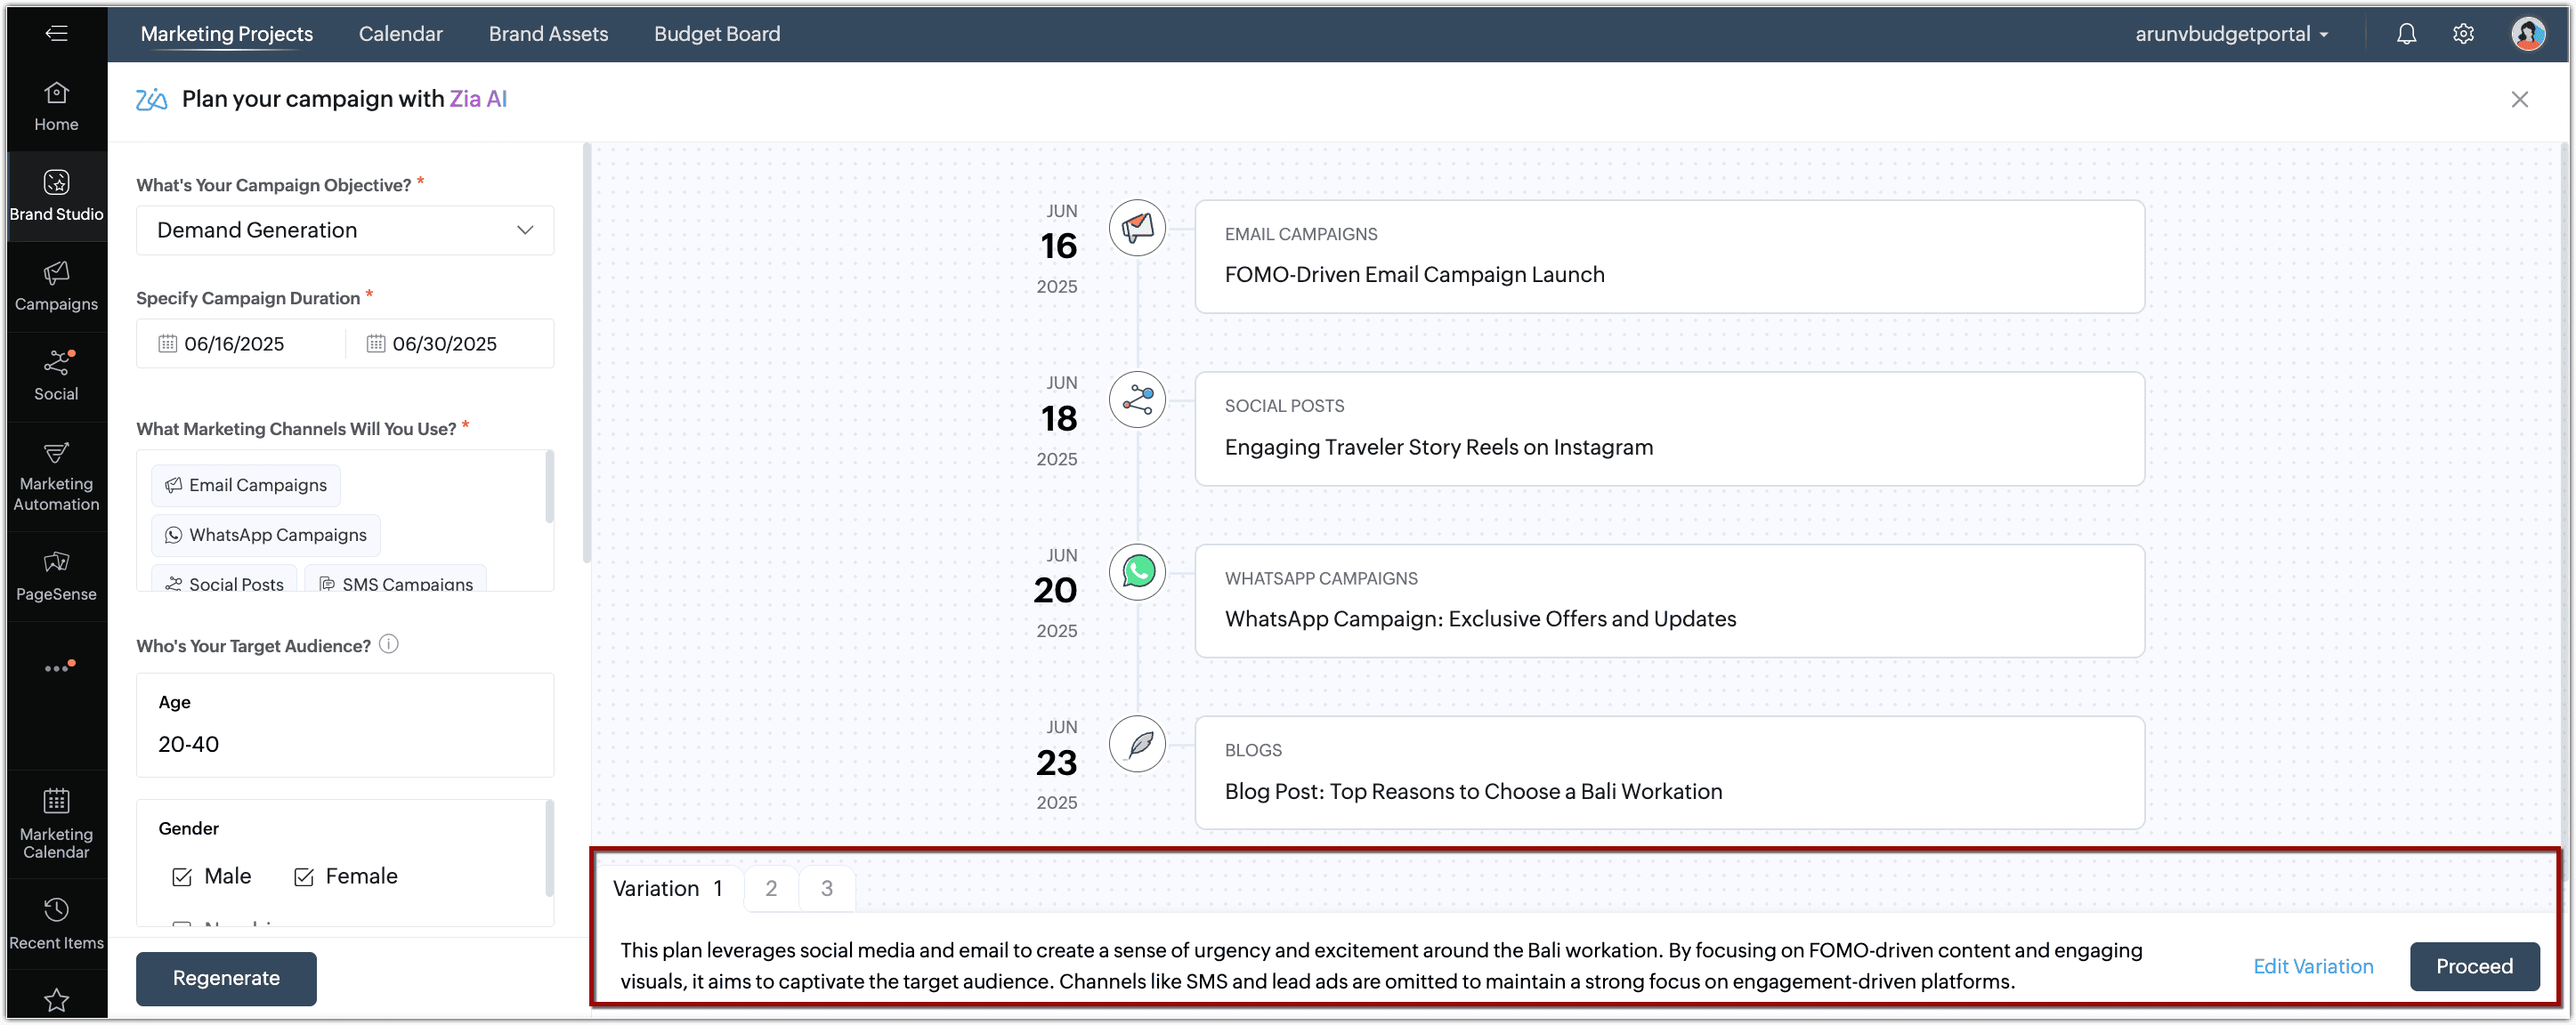2576x1025 pixels.
Task: Open Brand Studio in sidebar
Action: click(56, 195)
